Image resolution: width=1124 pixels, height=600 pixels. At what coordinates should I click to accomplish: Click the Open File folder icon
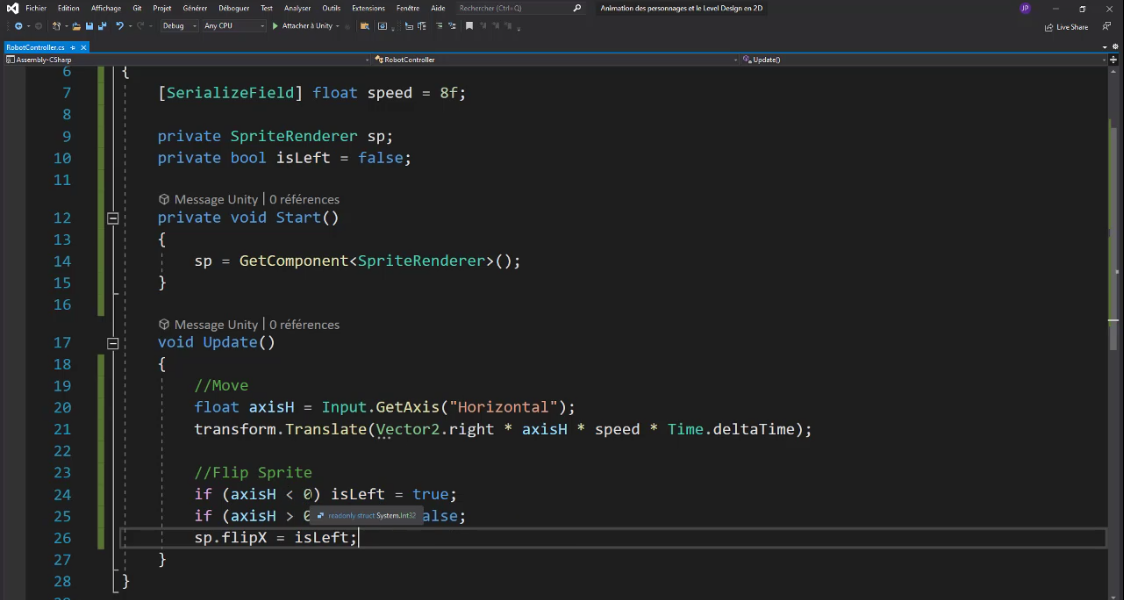(x=76, y=26)
